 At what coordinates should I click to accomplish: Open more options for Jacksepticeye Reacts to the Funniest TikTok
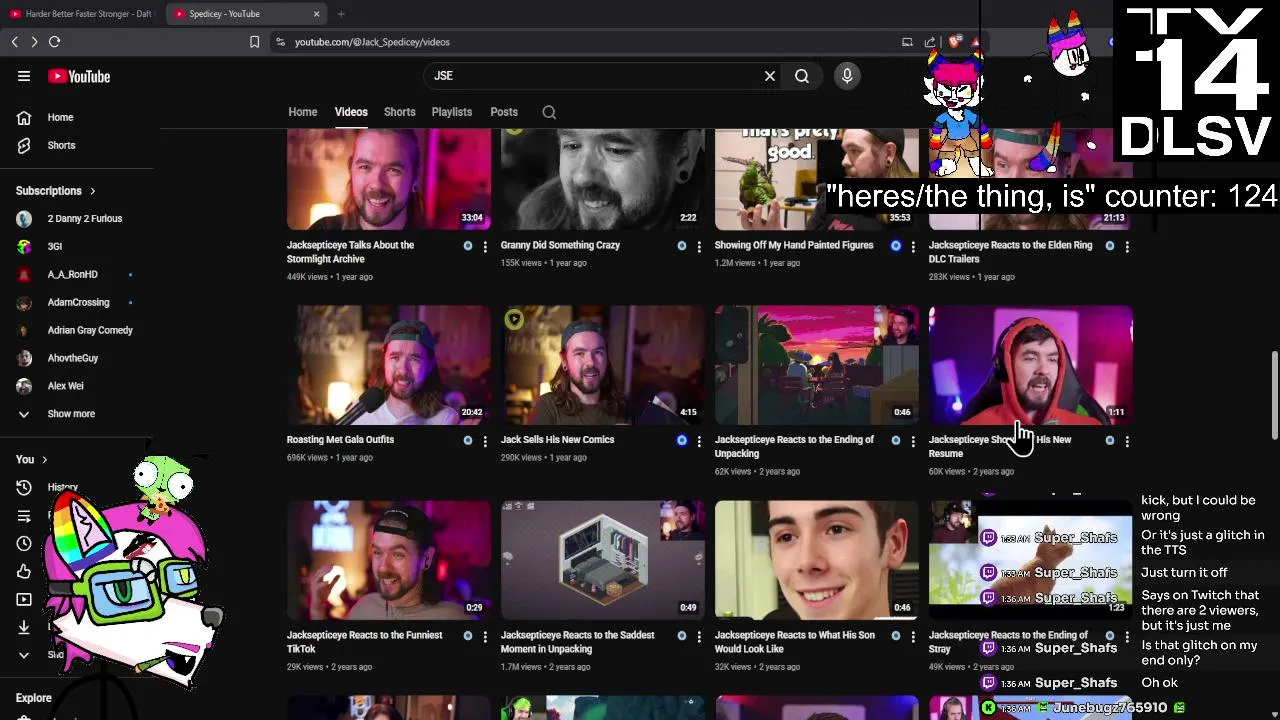click(x=485, y=636)
